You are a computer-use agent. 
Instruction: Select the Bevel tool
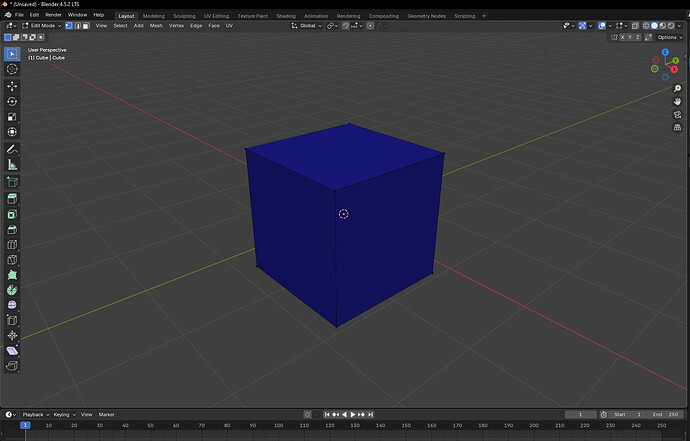pos(12,229)
